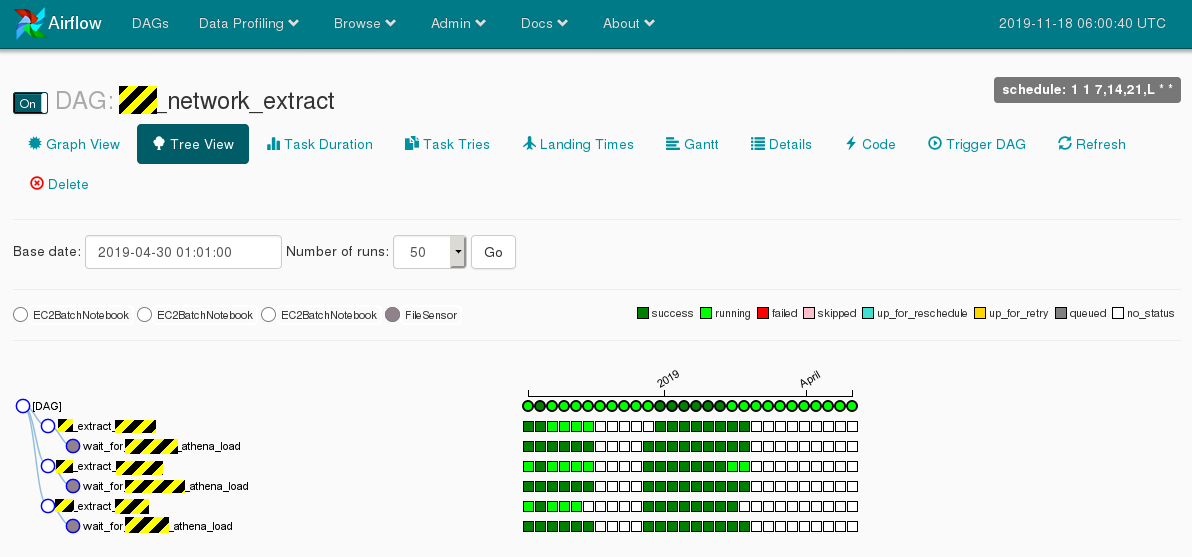Screen dimensions: 1192x557
Task: Collapse the [DAG] root tree node
Action: pos(23,407)
